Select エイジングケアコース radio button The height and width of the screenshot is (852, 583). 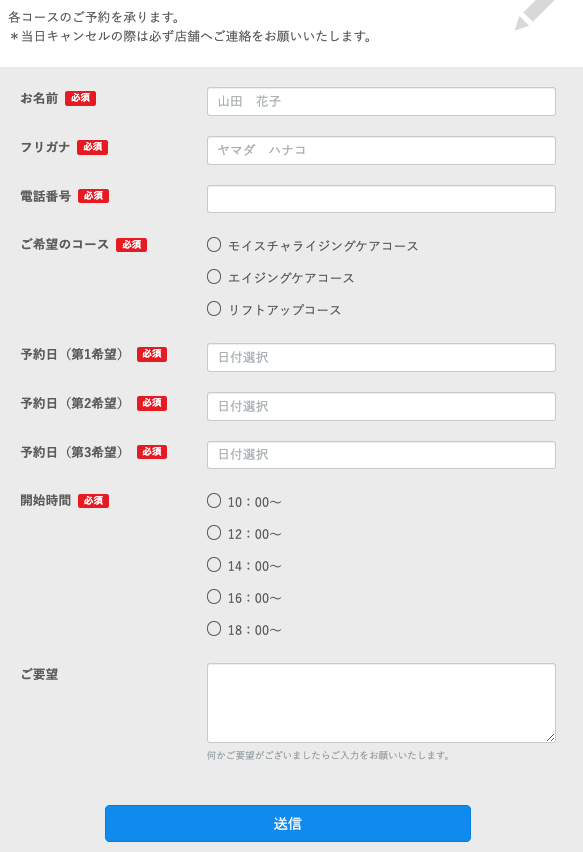tap(214, 277)
